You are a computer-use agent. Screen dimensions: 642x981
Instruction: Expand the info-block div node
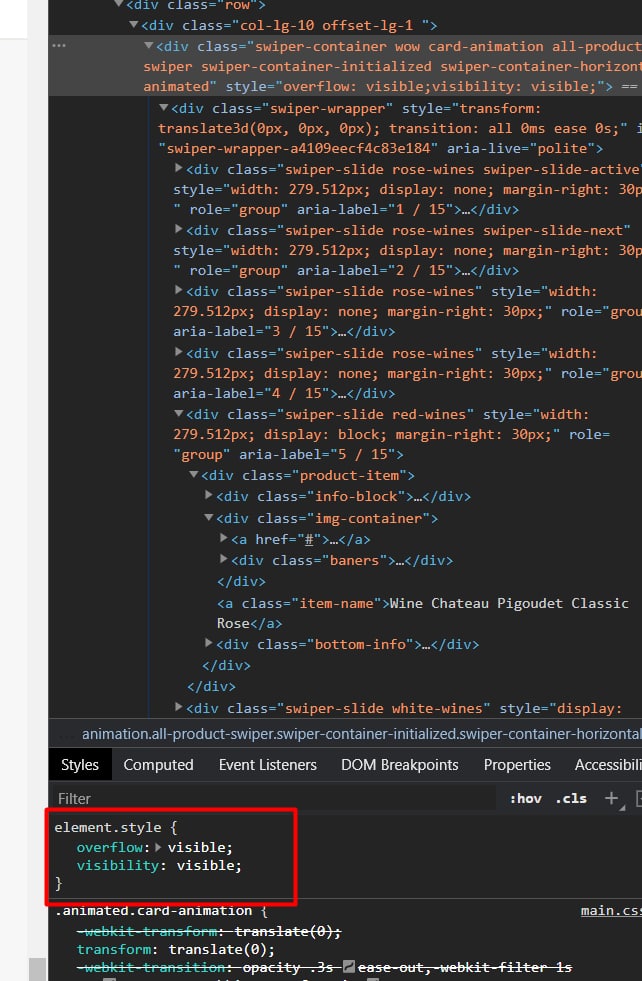click(208, 496)
